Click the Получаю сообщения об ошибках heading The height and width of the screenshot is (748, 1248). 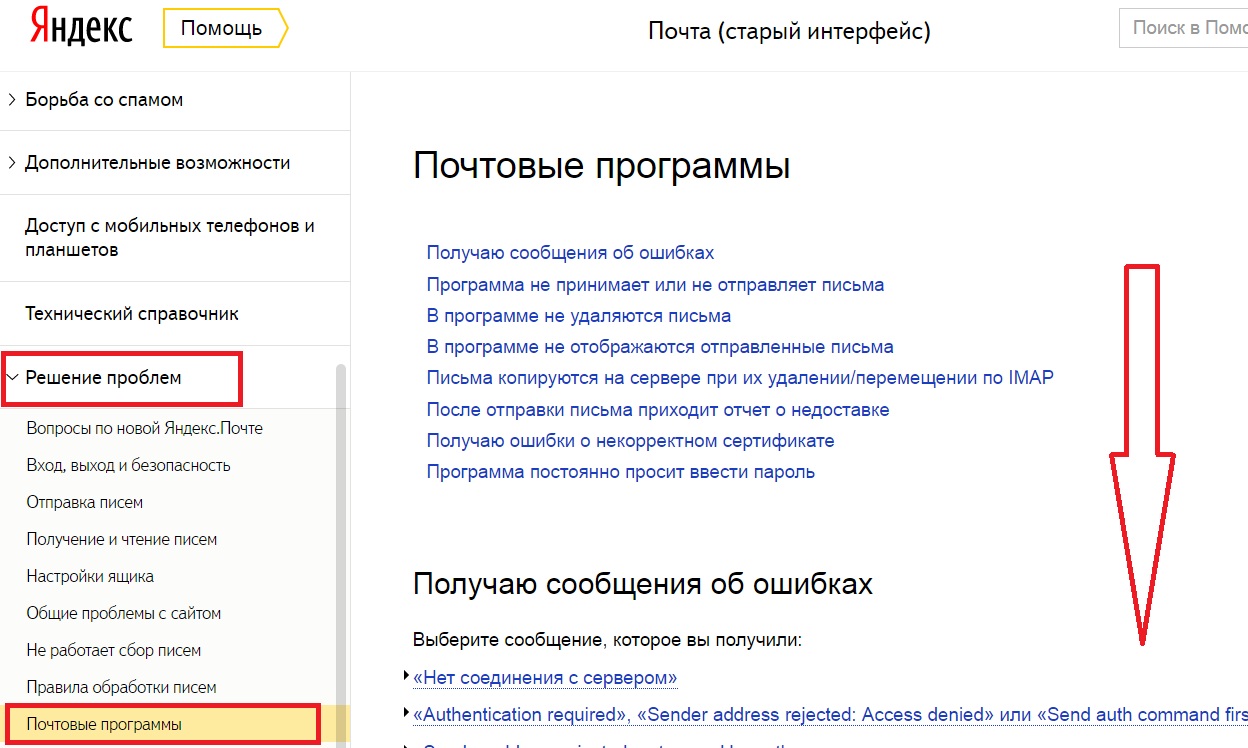pyautogui.click(x=642, y=584)
